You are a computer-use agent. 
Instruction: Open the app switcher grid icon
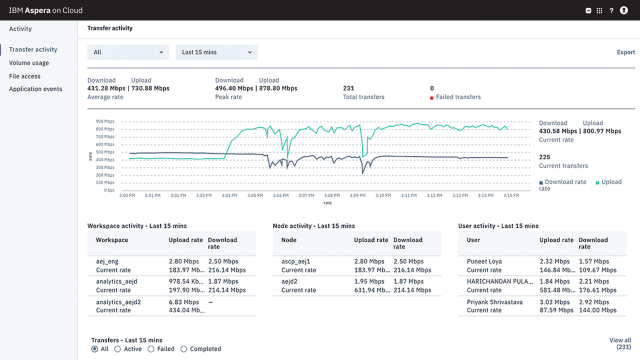[x=599, y=11]
